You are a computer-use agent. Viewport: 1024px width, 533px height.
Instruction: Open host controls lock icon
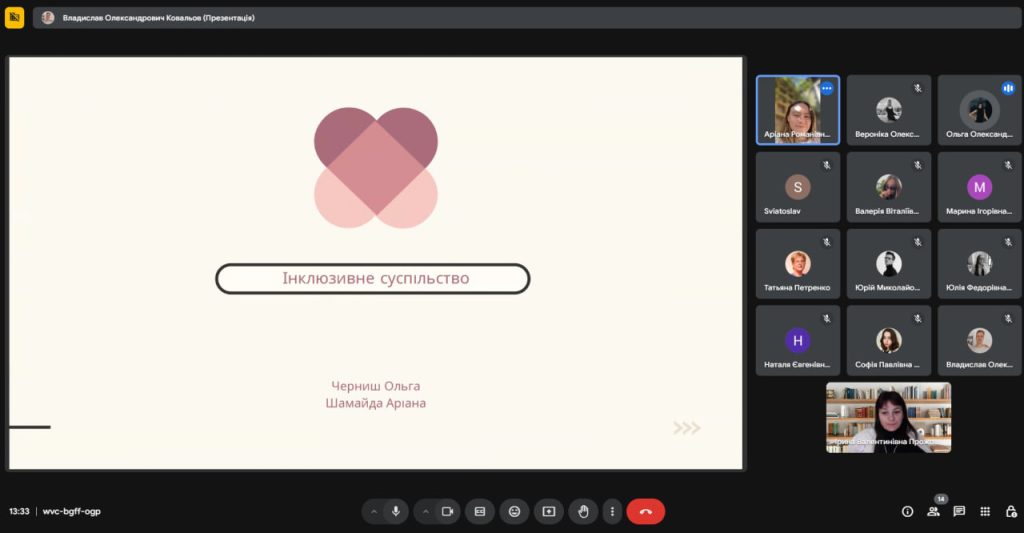(1010, 511)
